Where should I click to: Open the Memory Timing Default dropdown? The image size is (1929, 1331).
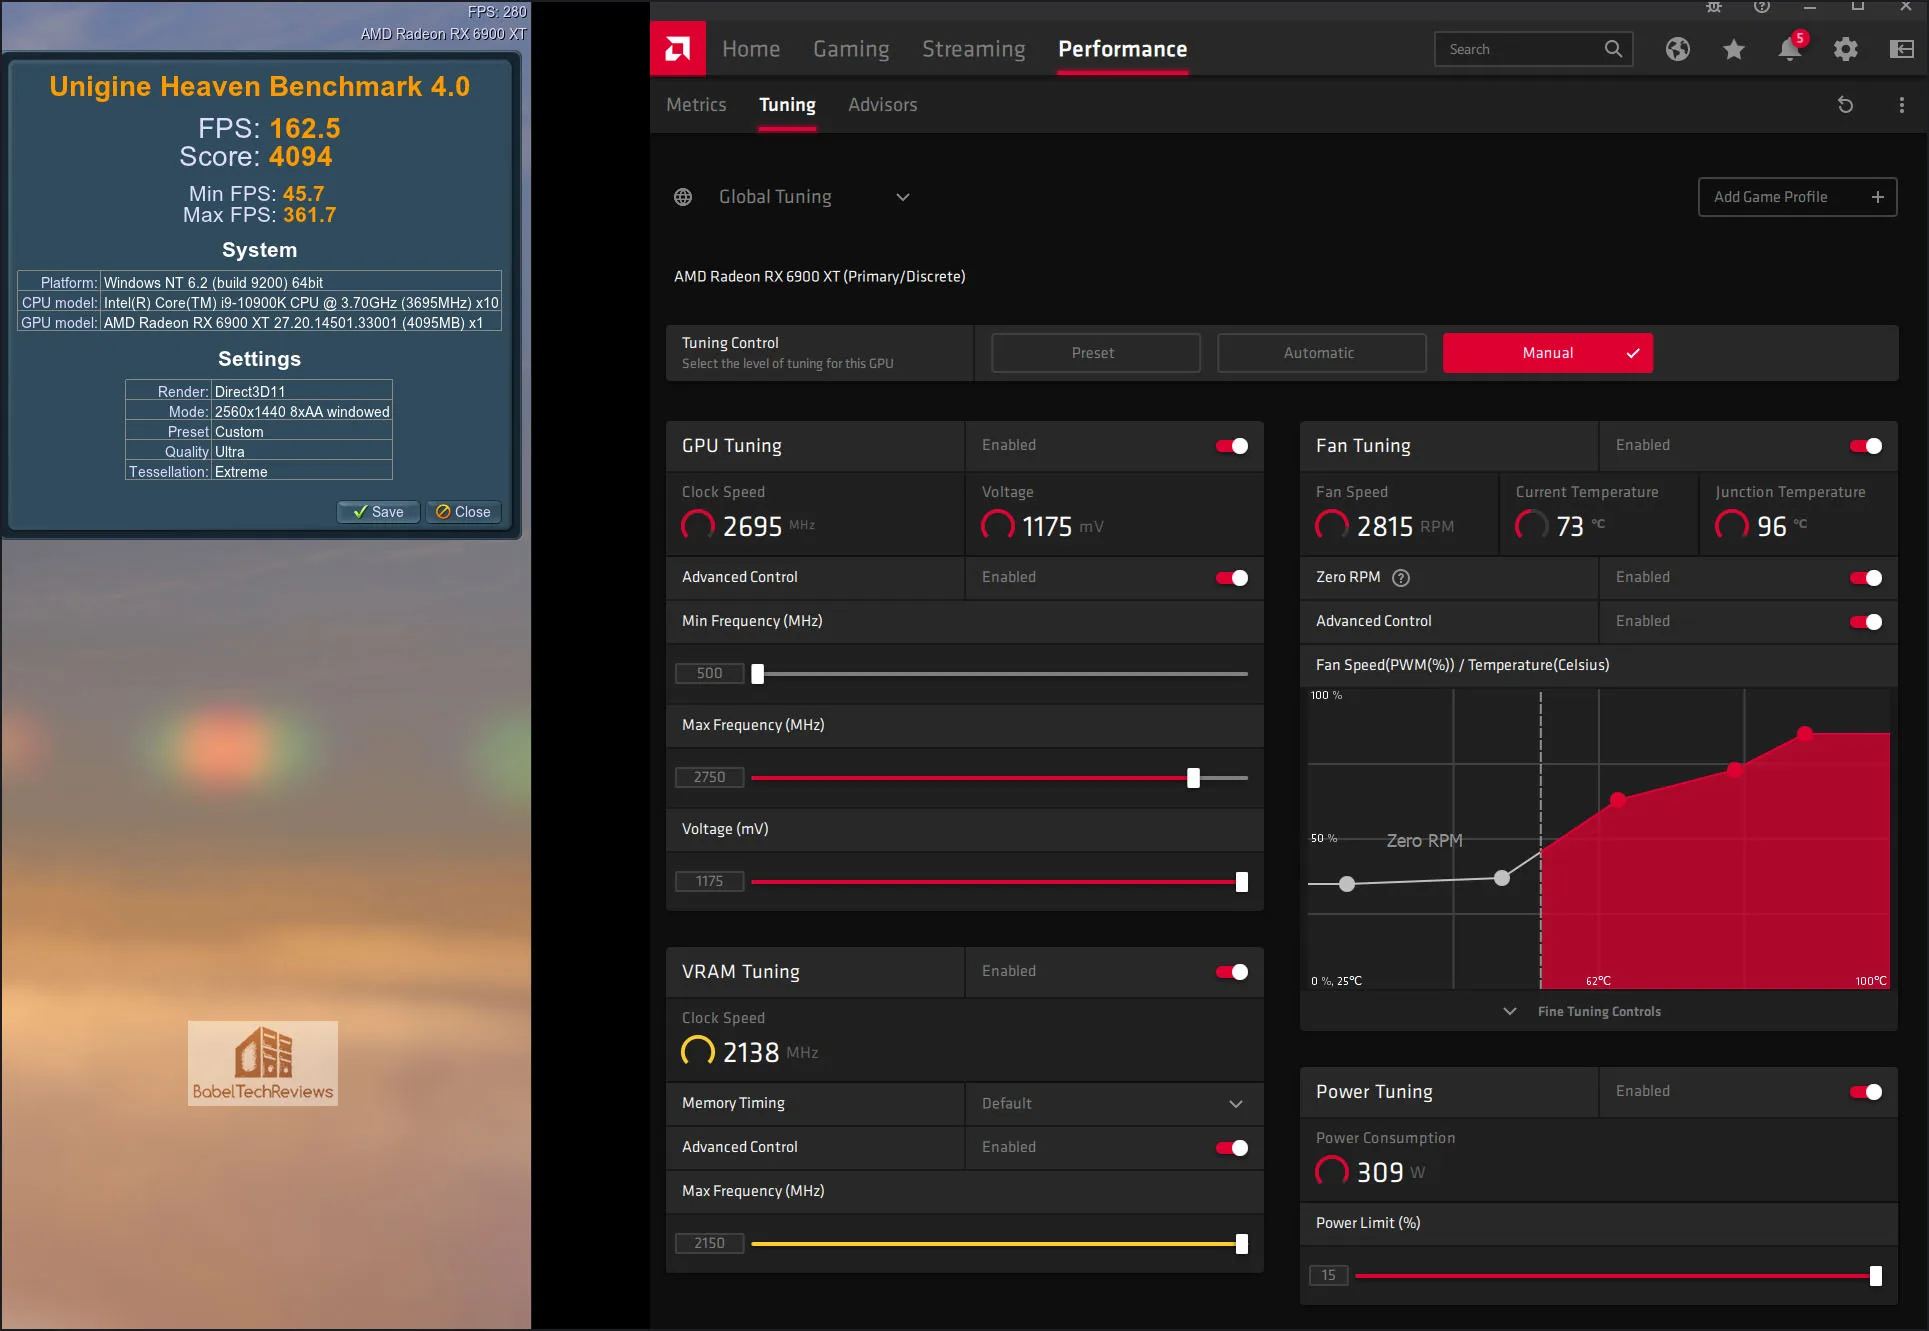pyautogui.click(x=1114, y=1104)
